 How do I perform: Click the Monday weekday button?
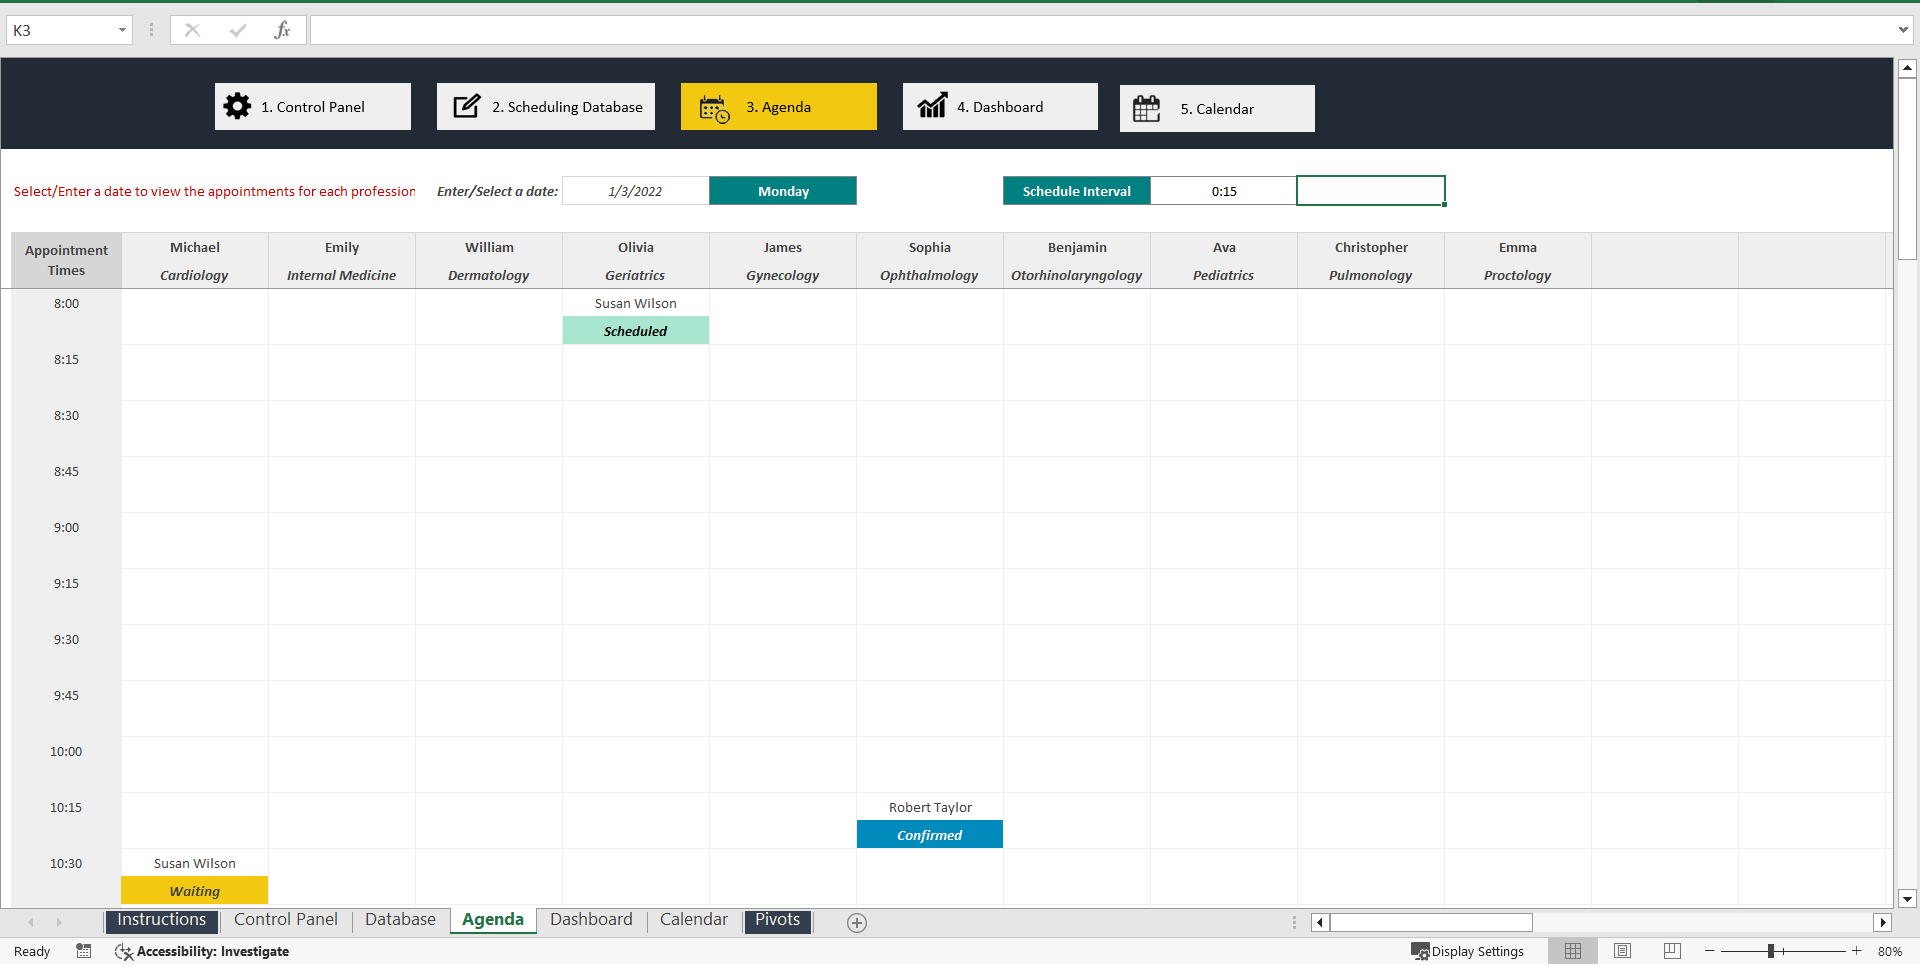point(783,190)
